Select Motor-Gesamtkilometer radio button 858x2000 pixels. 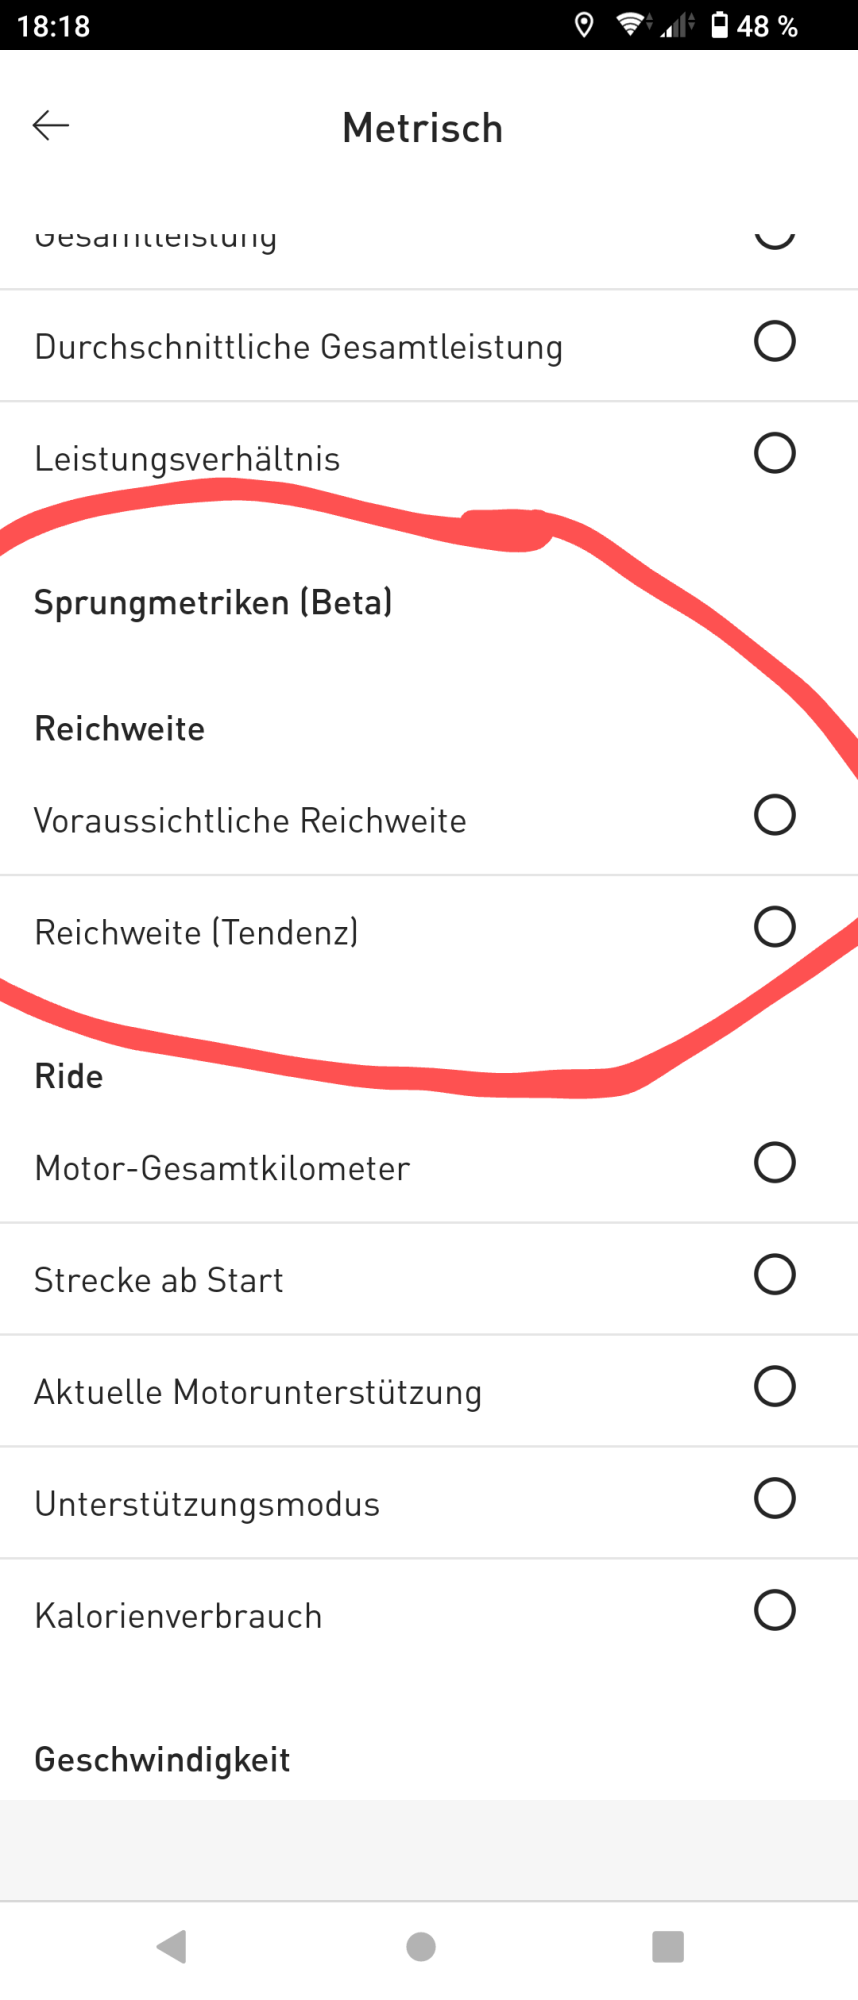pyautogui.click(x=774, y=1164)
